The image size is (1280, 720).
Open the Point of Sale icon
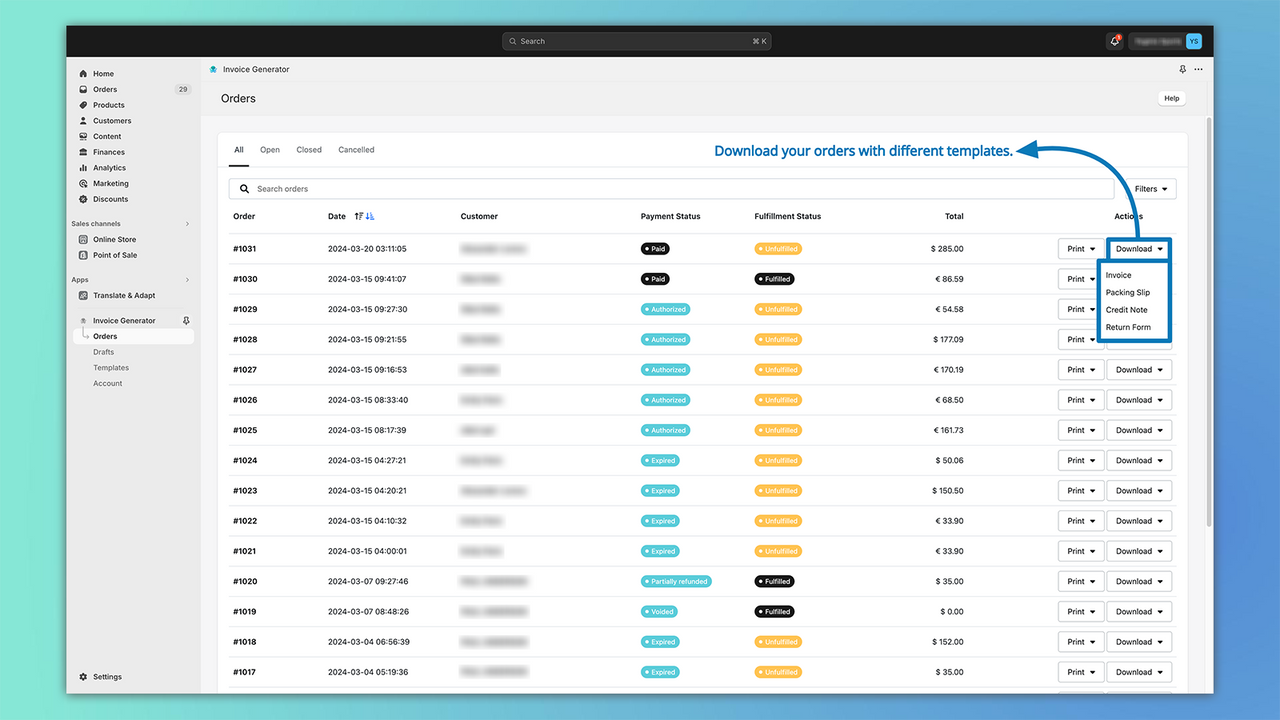pyautogui.click(x=84, y=255)
